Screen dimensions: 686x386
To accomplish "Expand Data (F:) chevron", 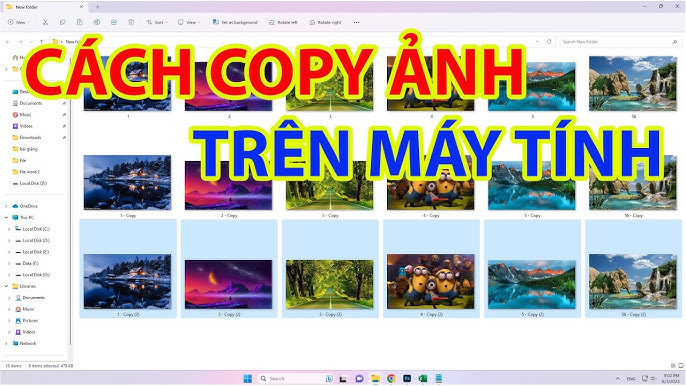I will coord(9,263).
